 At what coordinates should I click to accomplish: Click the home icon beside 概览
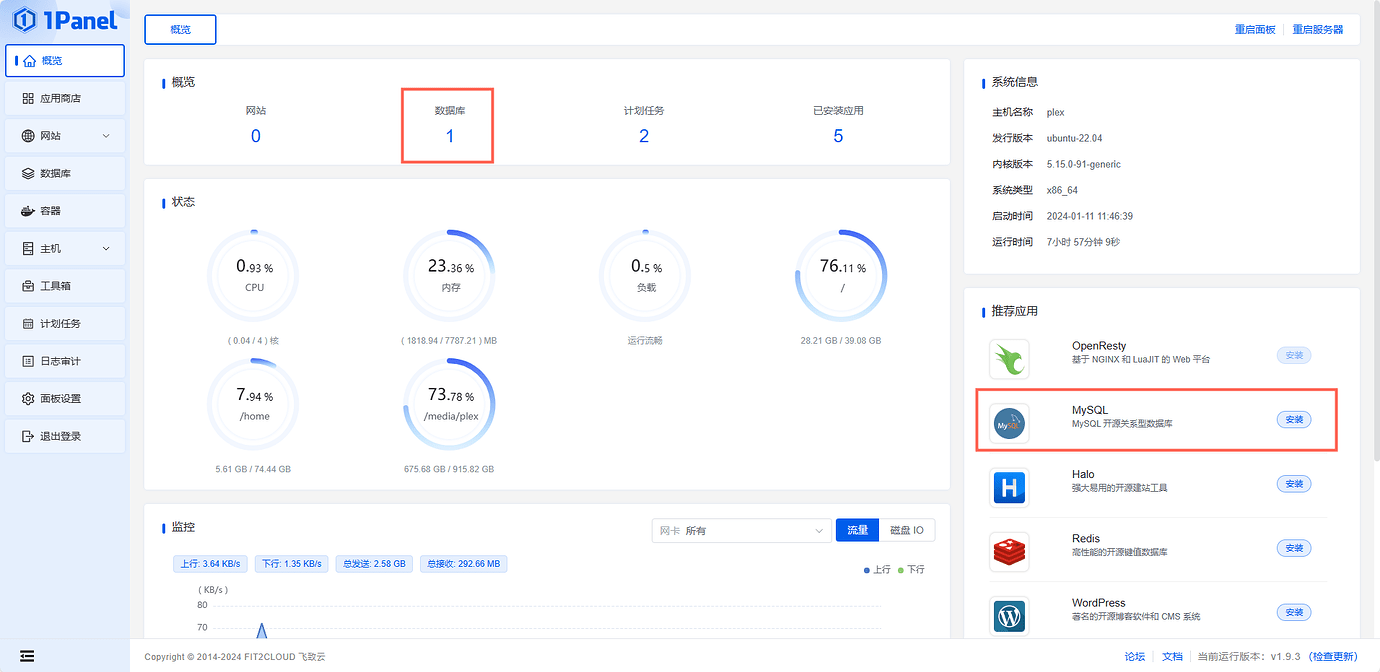(29, 61)
